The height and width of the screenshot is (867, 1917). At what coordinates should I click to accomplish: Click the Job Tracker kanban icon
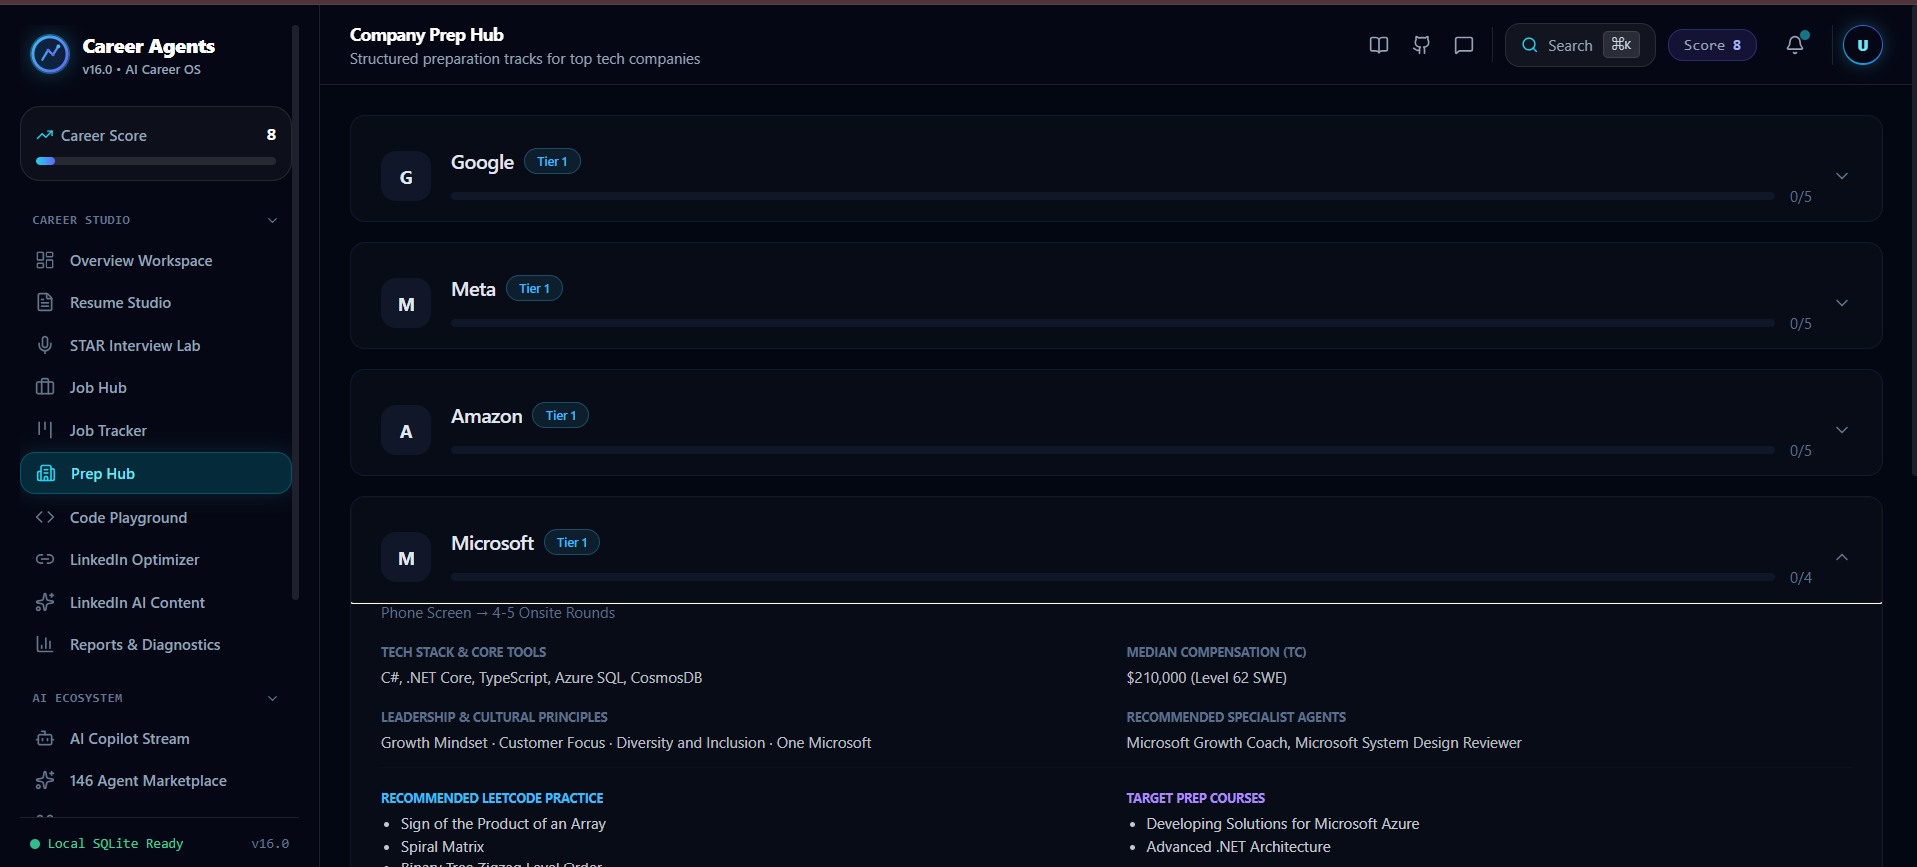45,430
